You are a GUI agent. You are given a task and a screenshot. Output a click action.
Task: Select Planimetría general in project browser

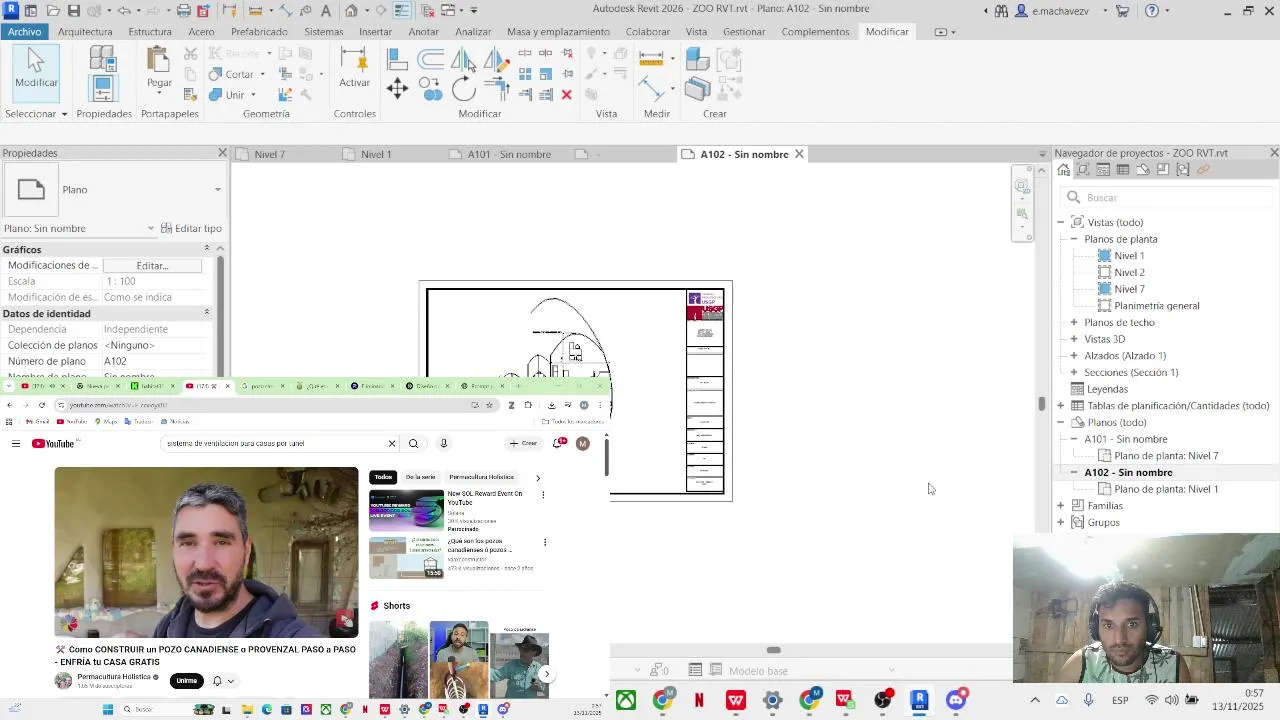[1156, 306]
